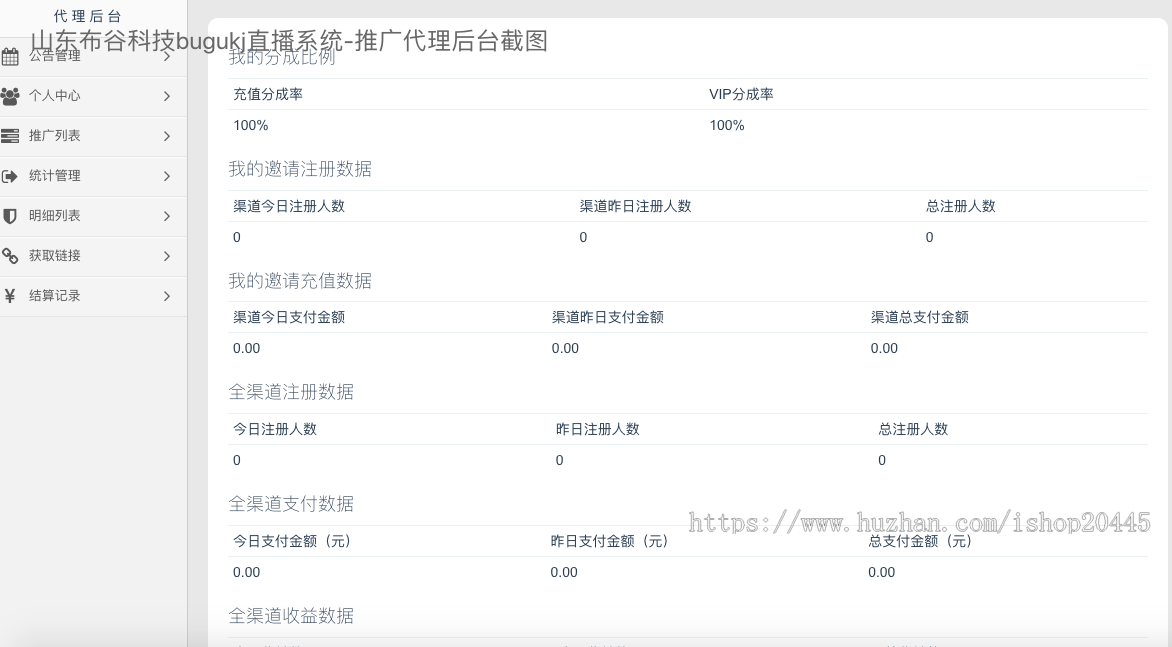The image size is (1172, 647).
Task: Click the 我的邀请注册数据 section heading
Action: pyautogui.click(x=300, y=169)
